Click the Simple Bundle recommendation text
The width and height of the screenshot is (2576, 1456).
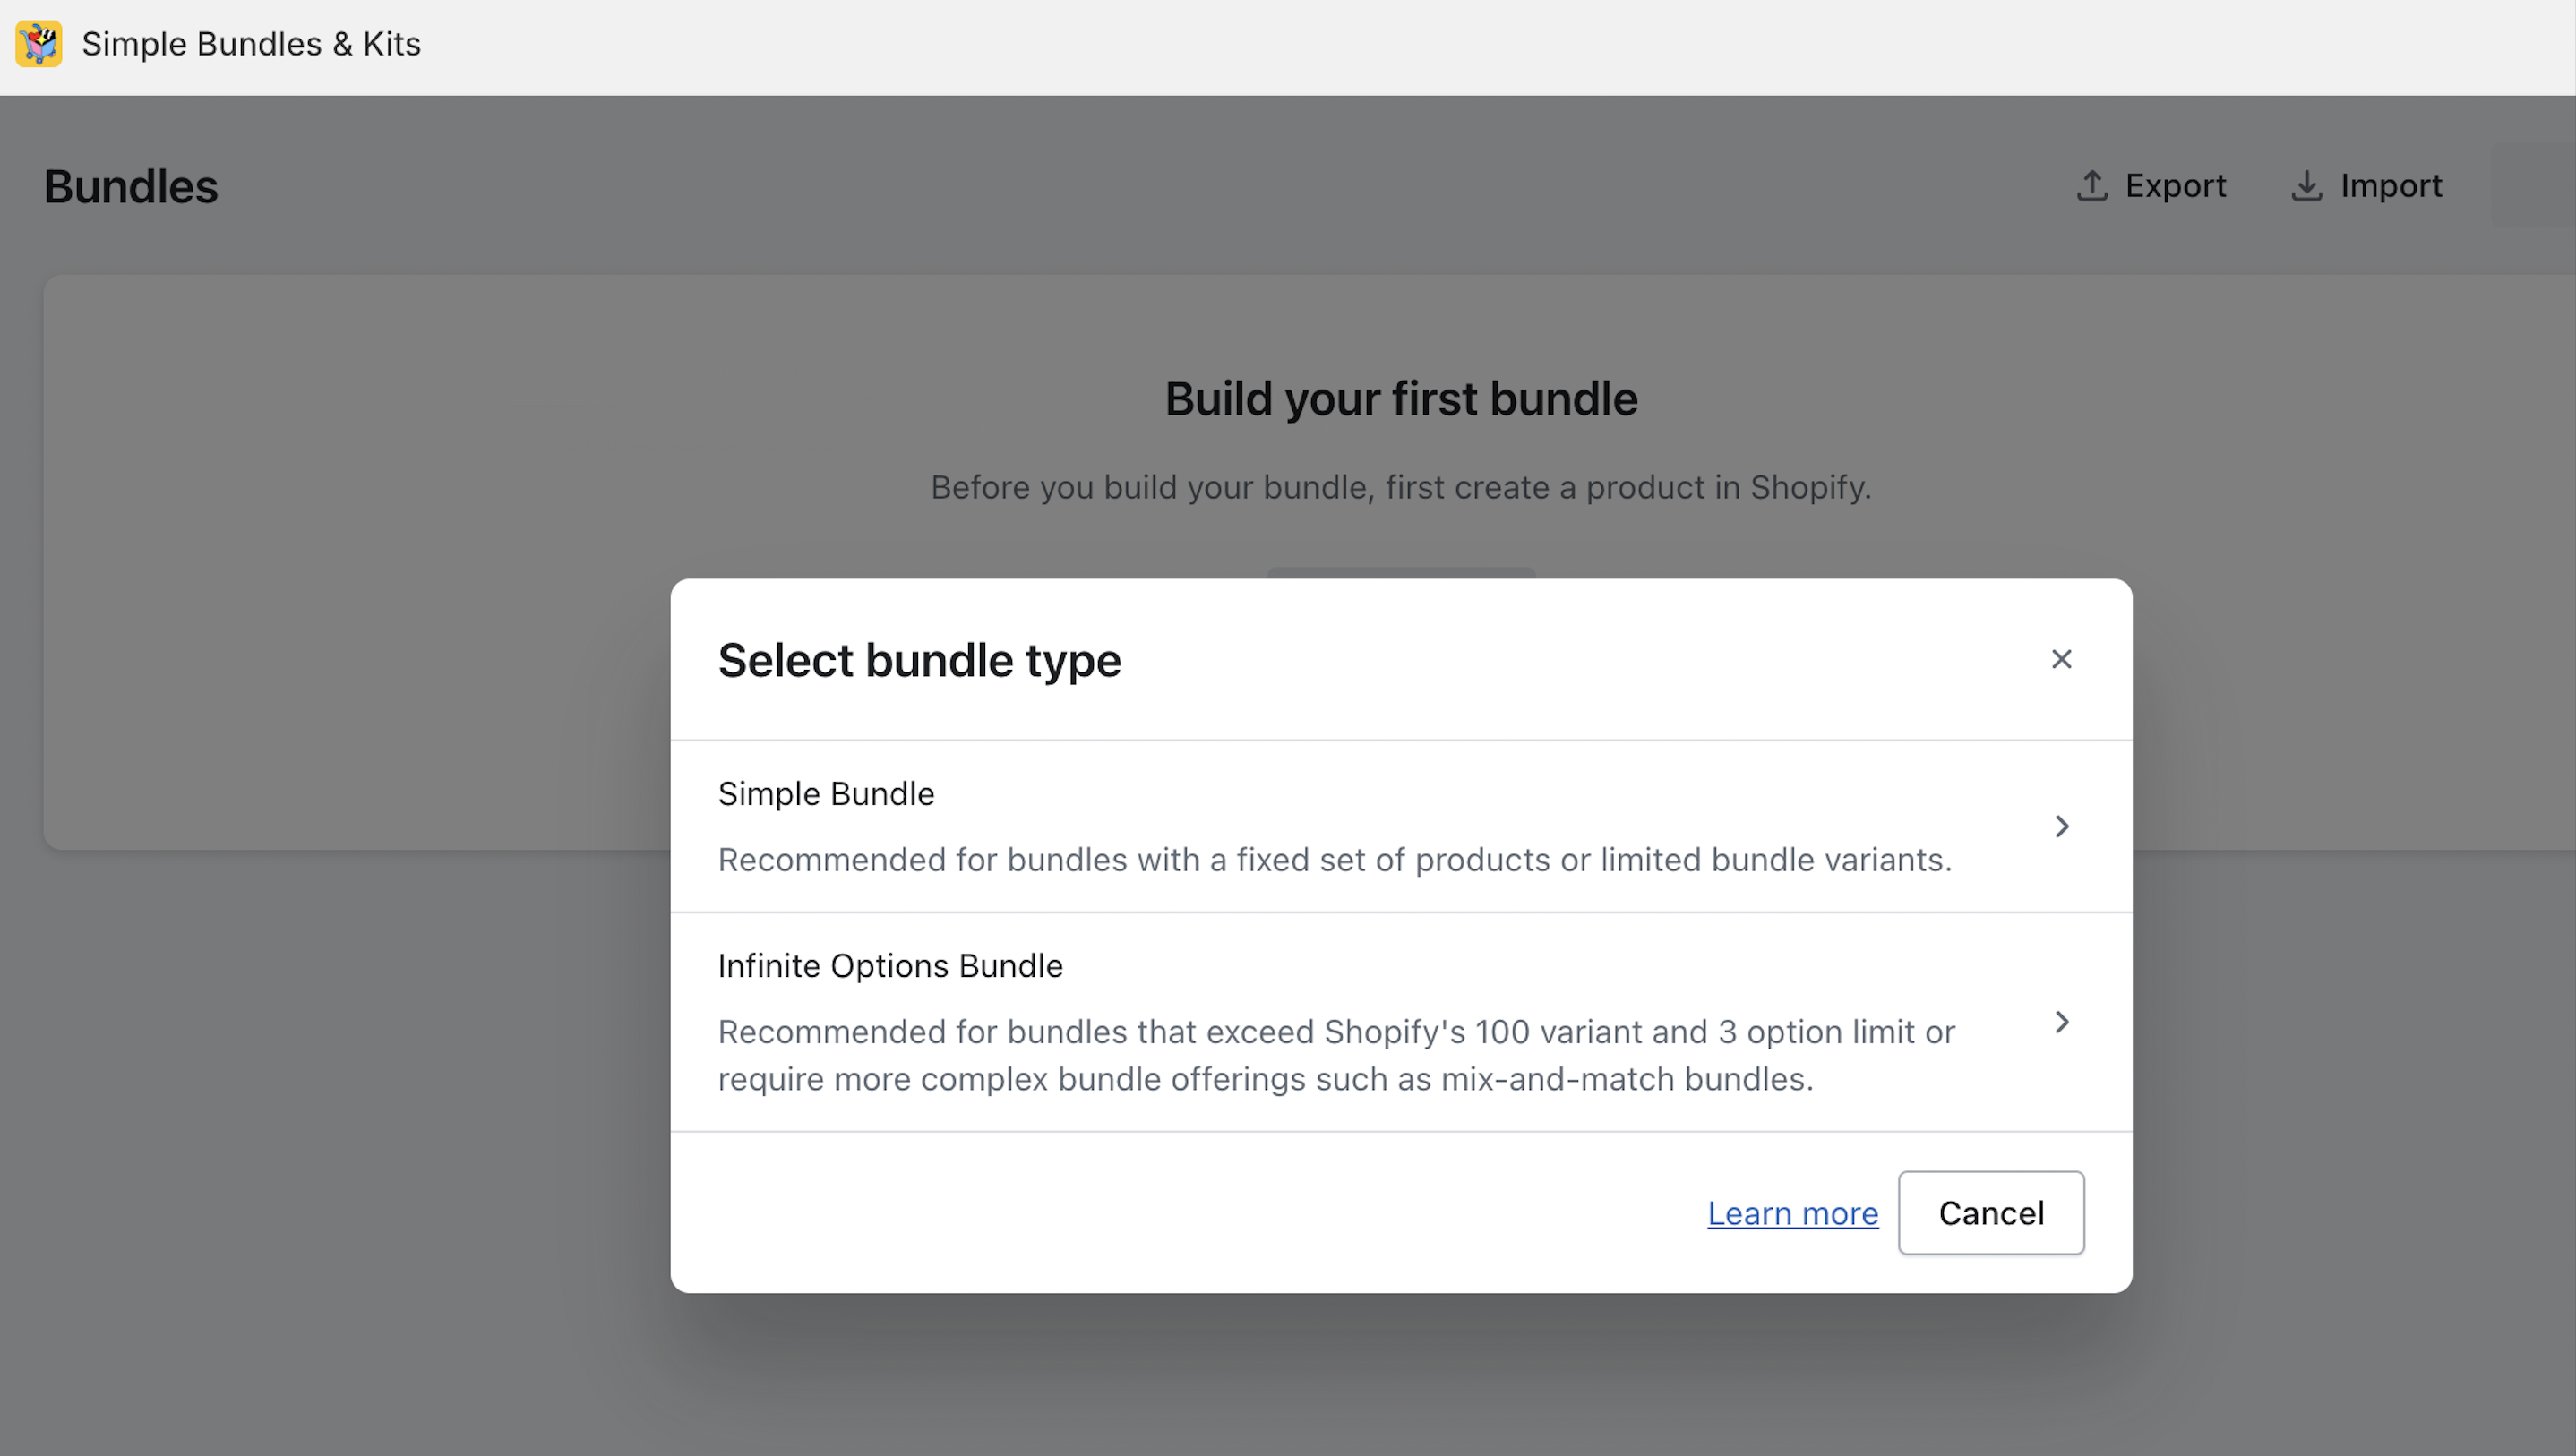(1334, 858)
